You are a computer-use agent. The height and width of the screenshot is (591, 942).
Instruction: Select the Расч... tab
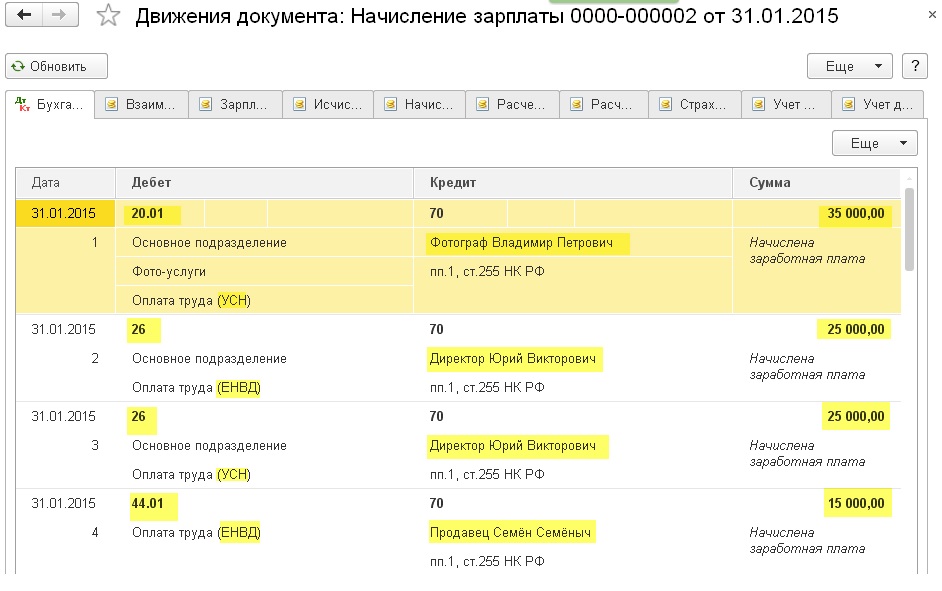(x=604, y=105)
